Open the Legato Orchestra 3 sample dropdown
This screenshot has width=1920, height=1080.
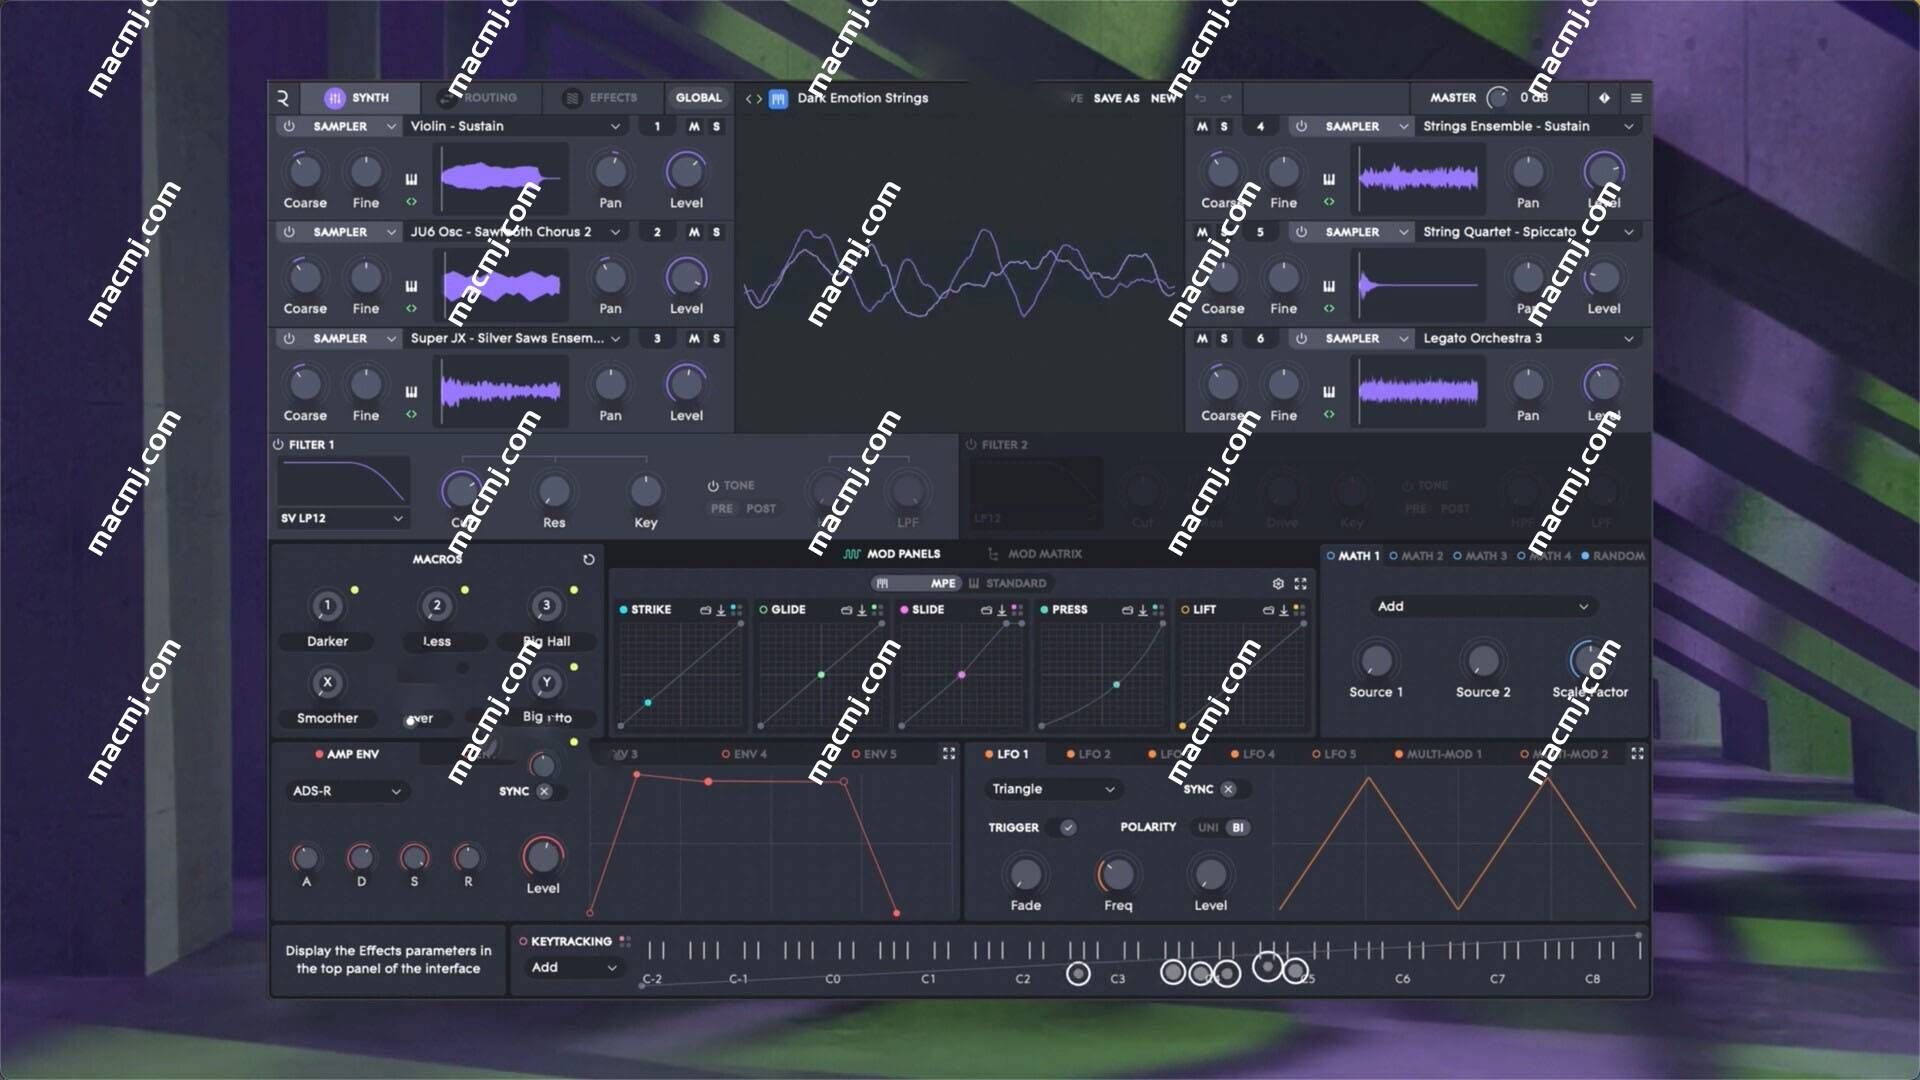pos(1528,338)
